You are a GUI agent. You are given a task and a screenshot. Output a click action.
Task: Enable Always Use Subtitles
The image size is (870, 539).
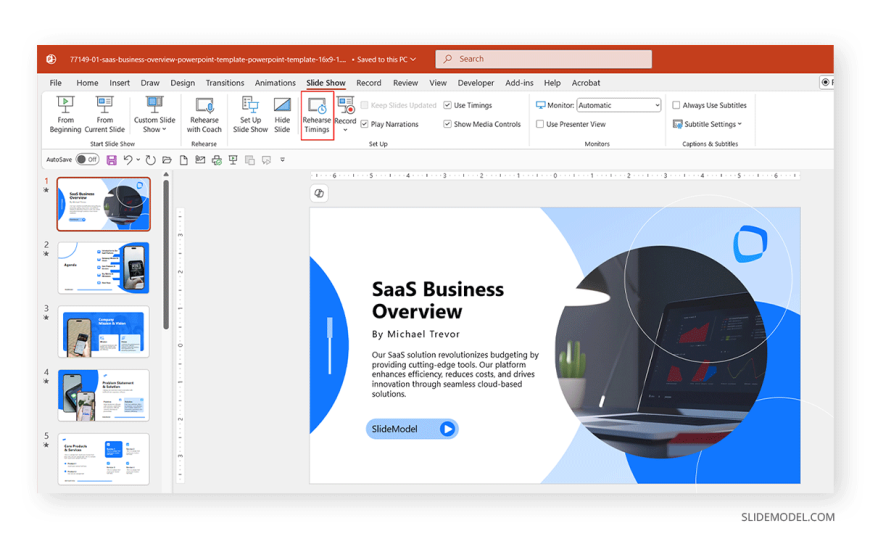click(x=676, y=105)
